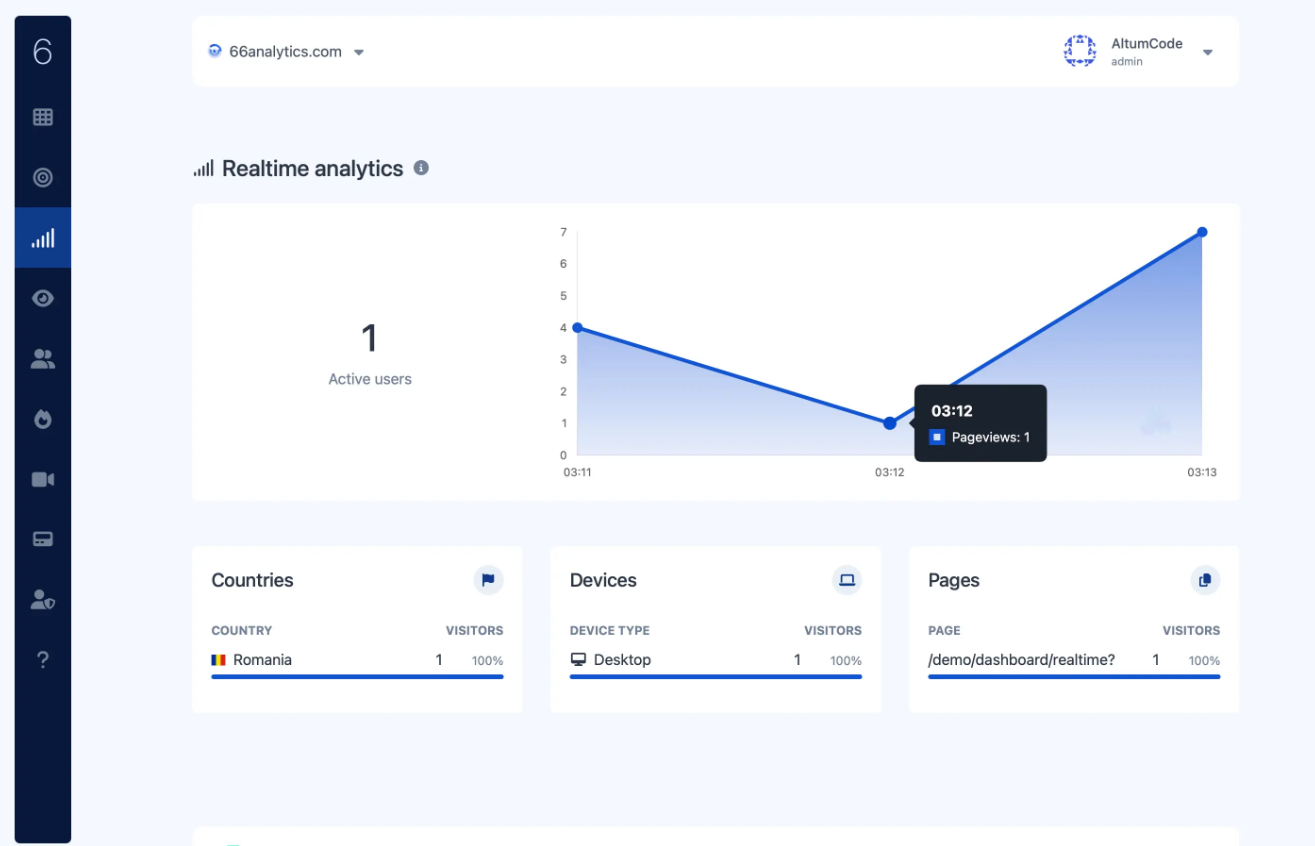Image resolution: width=1315 pixels, height=846 pixels.
Task: Select the realtime signal bars sidebar icon
Action: point(42,238)
